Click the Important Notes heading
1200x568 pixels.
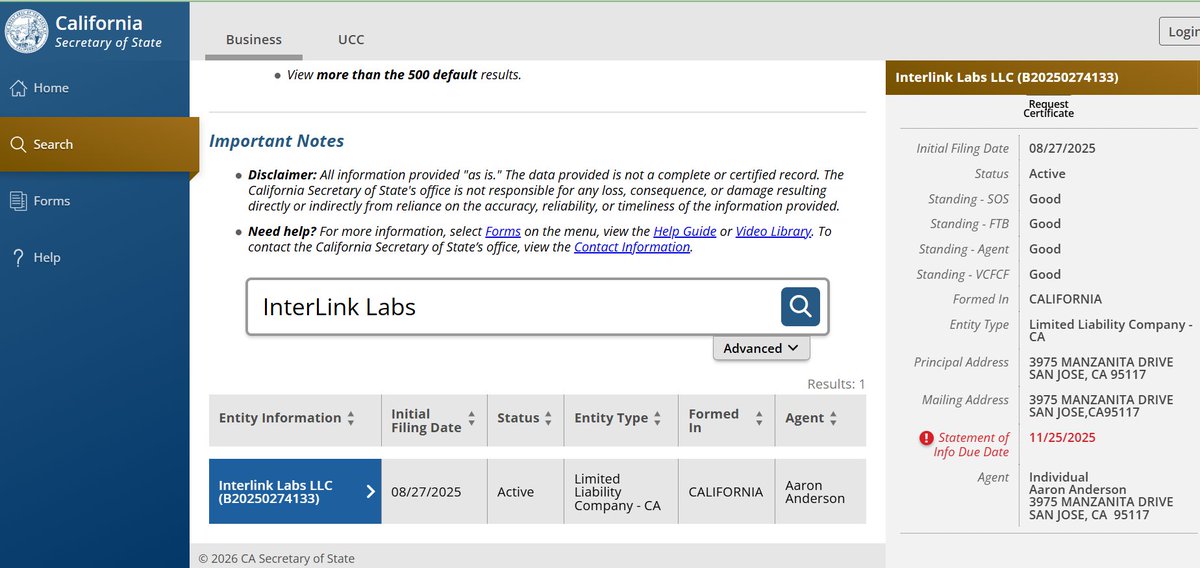point(276,141)
